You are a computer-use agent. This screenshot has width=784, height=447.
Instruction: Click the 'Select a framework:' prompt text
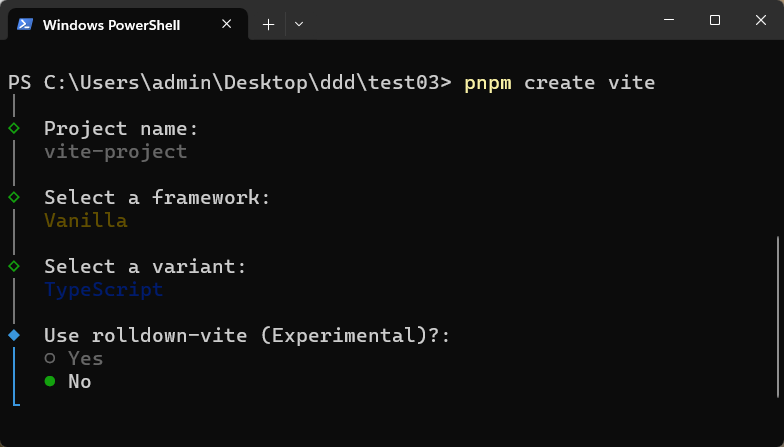click(x=157, y=198)
